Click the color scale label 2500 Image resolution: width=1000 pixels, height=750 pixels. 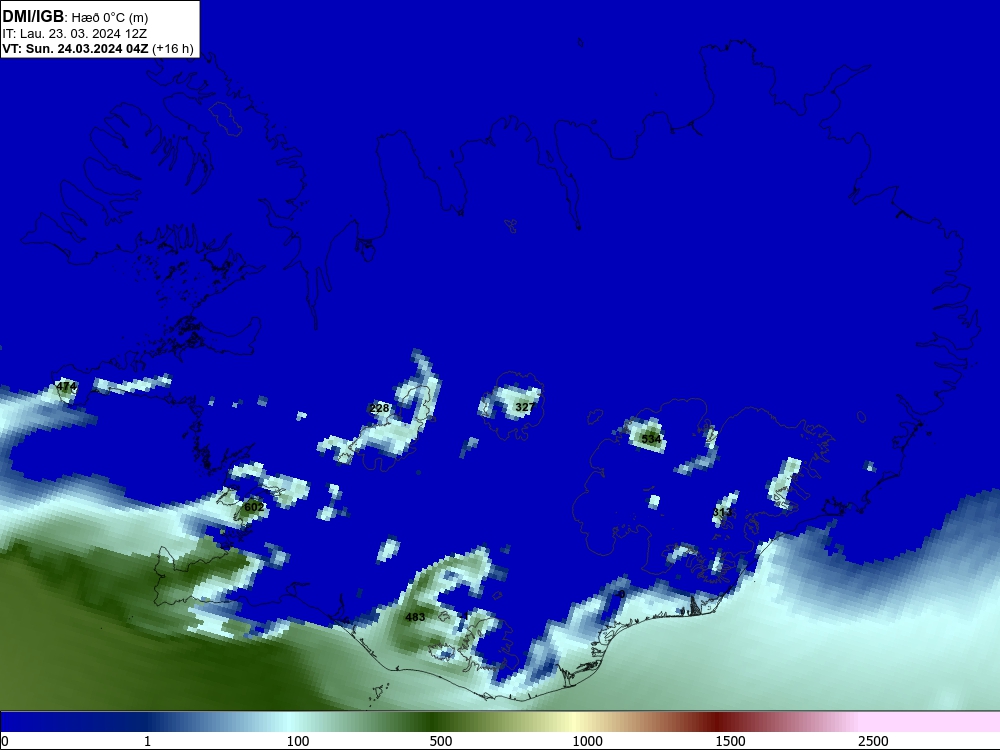pos(873,741)
